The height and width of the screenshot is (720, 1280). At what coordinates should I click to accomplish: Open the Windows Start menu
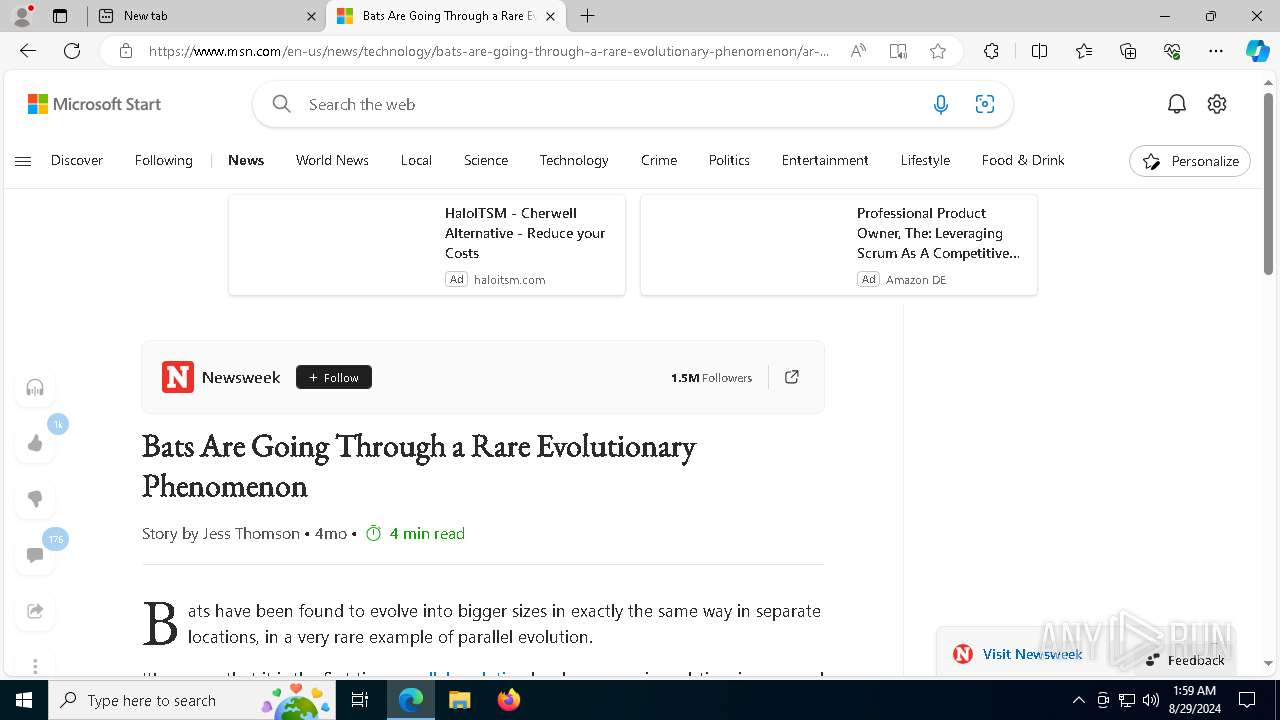coord(24,700)
